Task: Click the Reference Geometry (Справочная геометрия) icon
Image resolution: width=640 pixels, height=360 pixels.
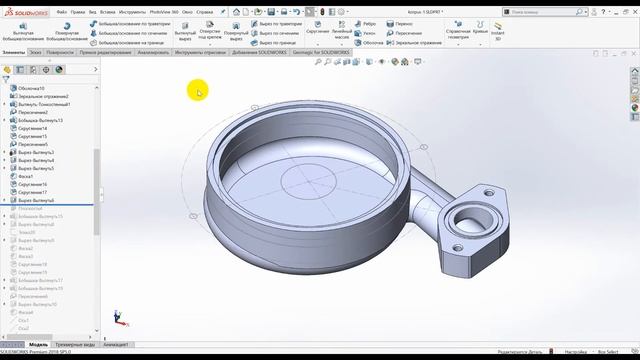Action: pyautogui.click(x=458, y=24)
